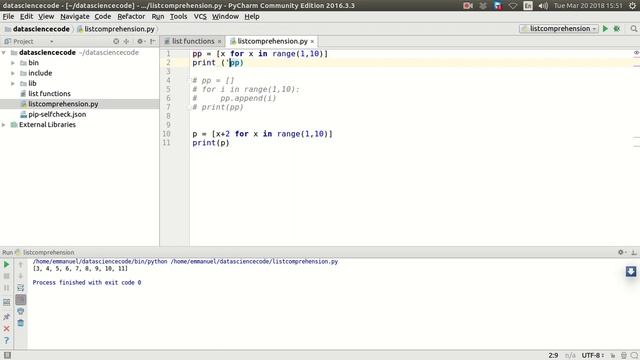Screen dimensions: 640x360
Task: Close the Run tab with the red X
Action: tap(7, 329)
